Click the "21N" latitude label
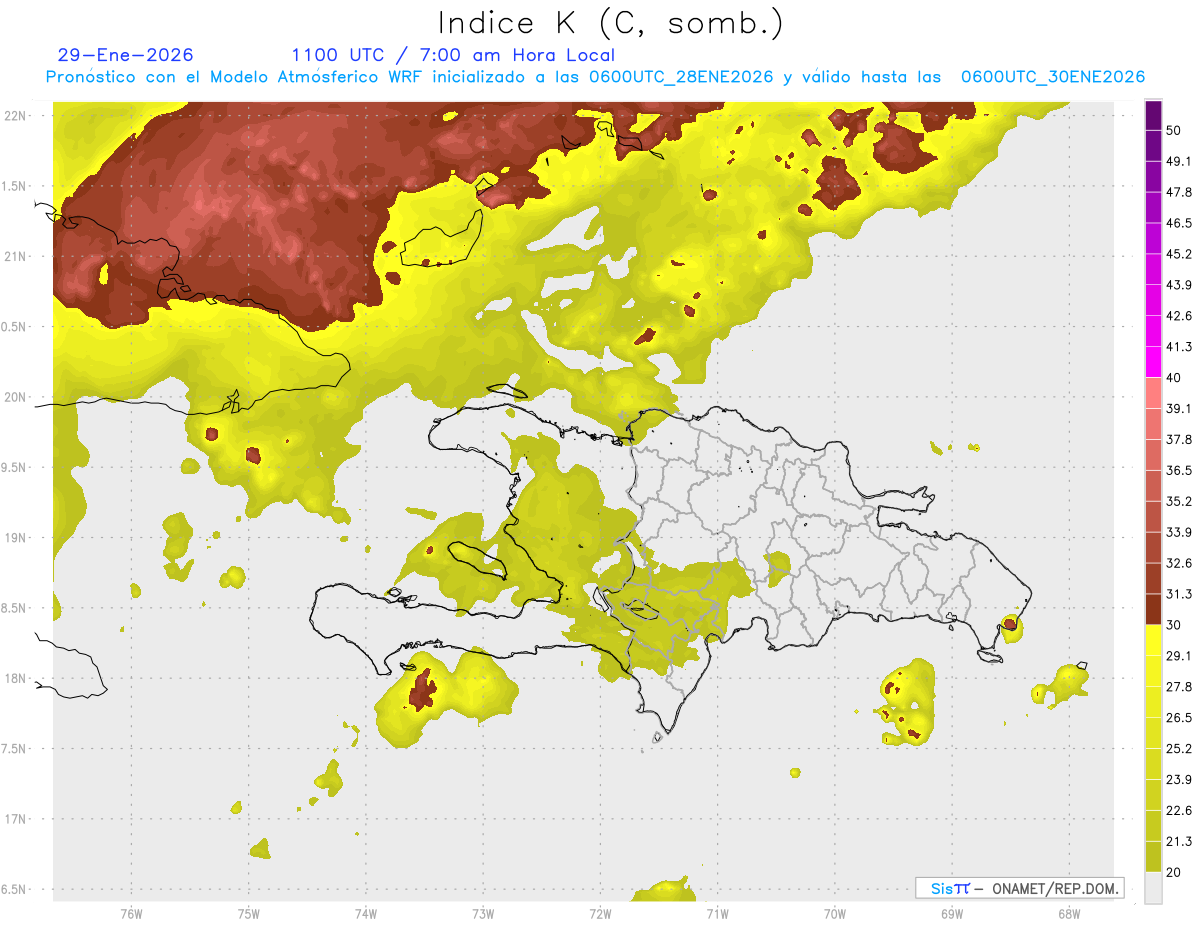 click(16, 256)
